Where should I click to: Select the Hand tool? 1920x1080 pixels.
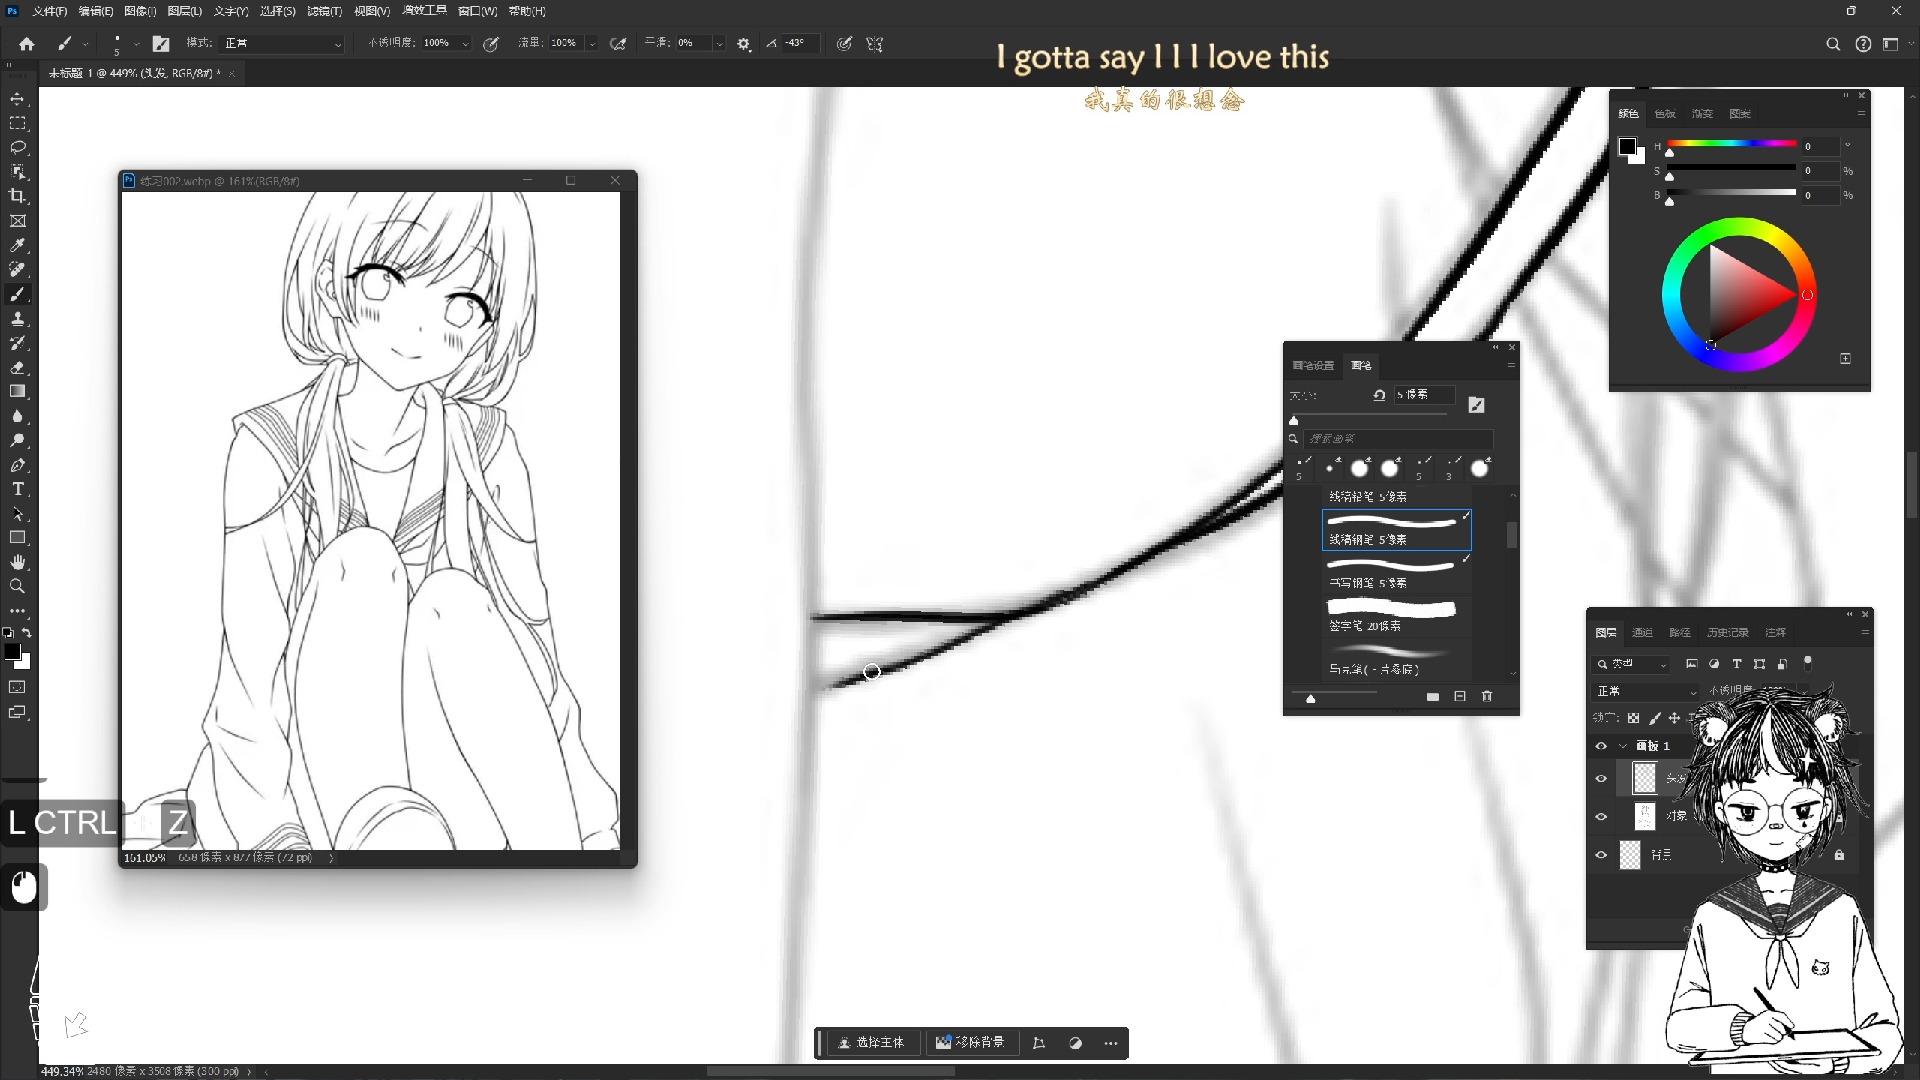18,562
